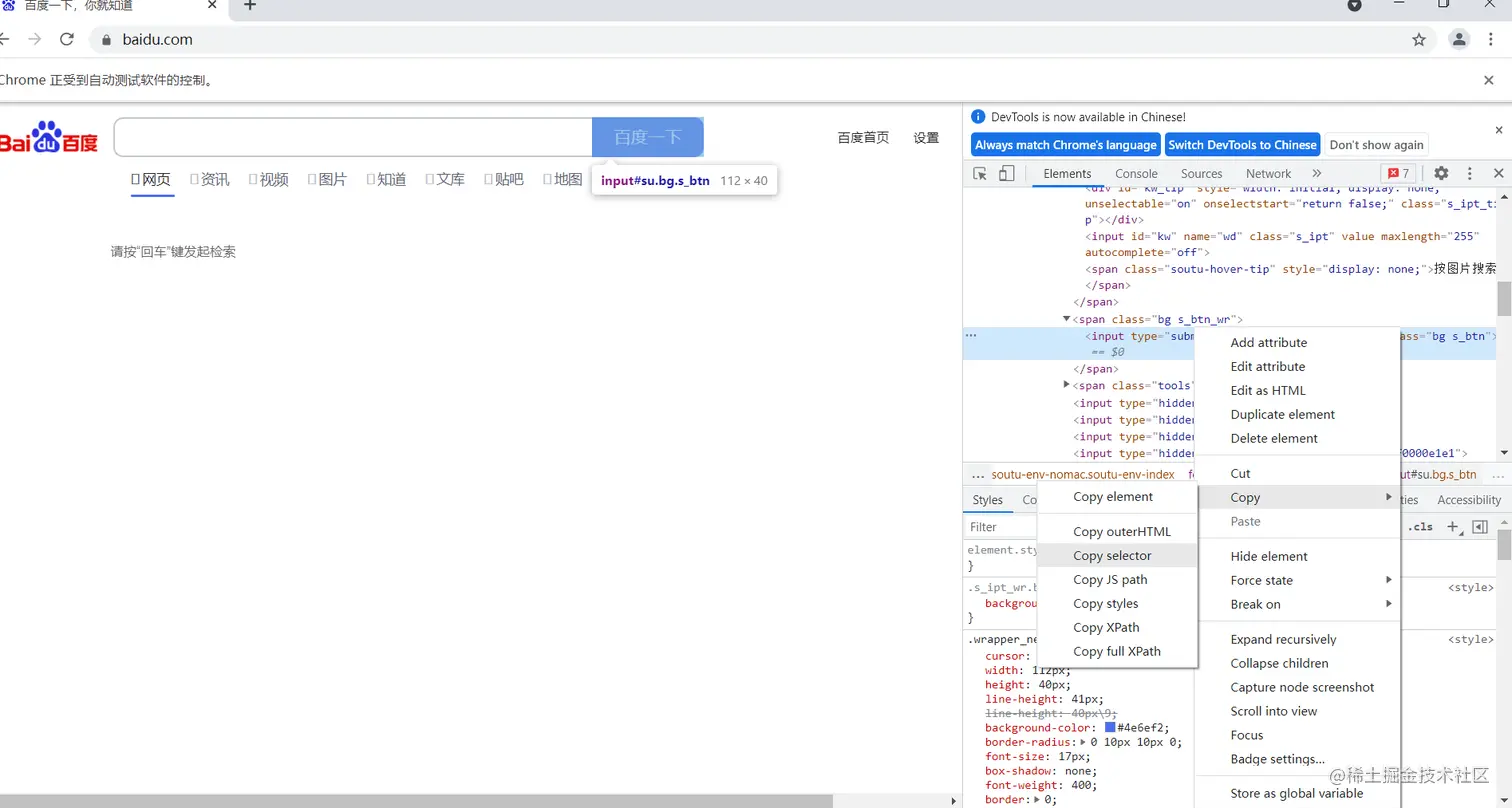The width and height of the screenshot is (1512, 808).
Task: Click the #4e6ef2 background-color swatch
Action: point(1110,727)
